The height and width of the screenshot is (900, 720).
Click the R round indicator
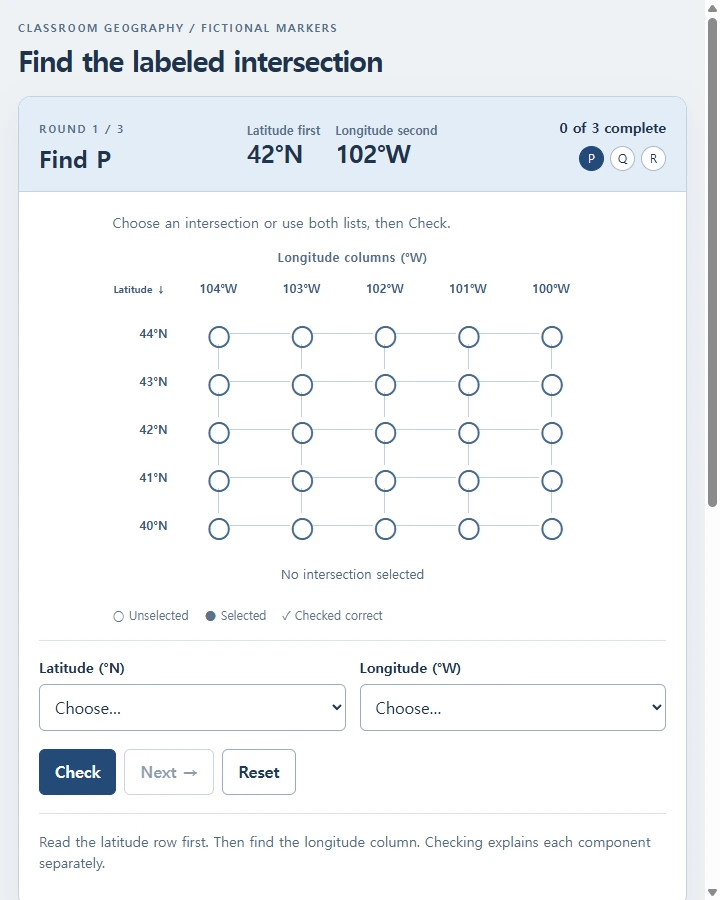pos(653,158)
